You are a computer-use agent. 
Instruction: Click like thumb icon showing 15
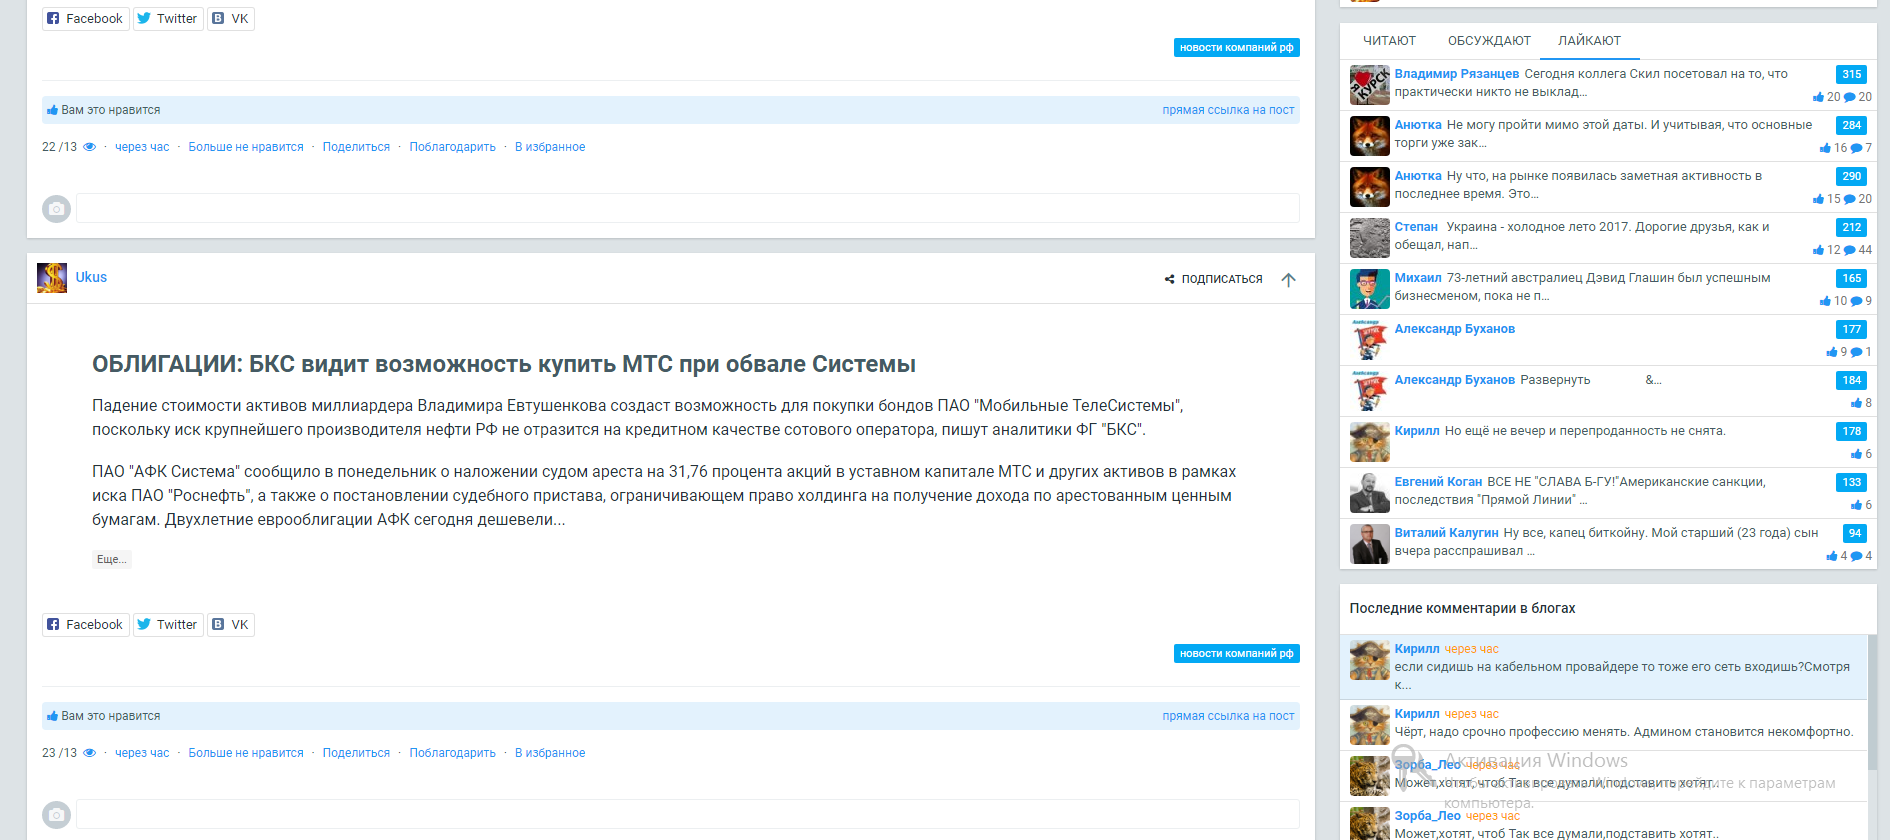pyautogui.click(x=1818, y=199)
